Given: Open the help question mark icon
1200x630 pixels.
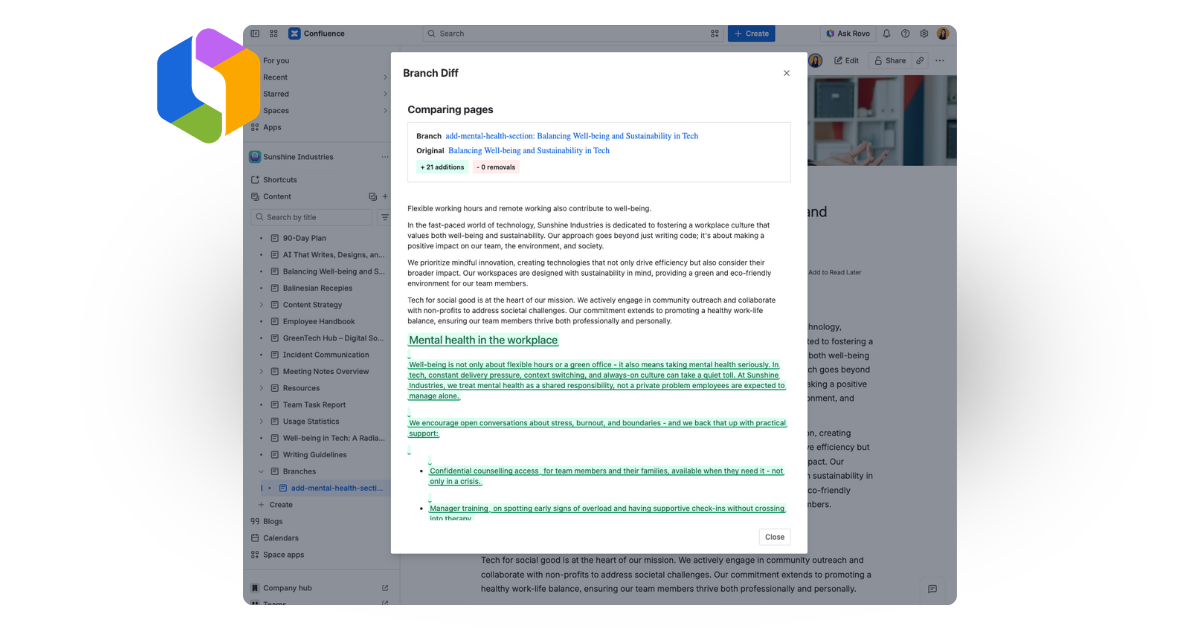Looking at the screenshot, I should [x=905, y=33].
